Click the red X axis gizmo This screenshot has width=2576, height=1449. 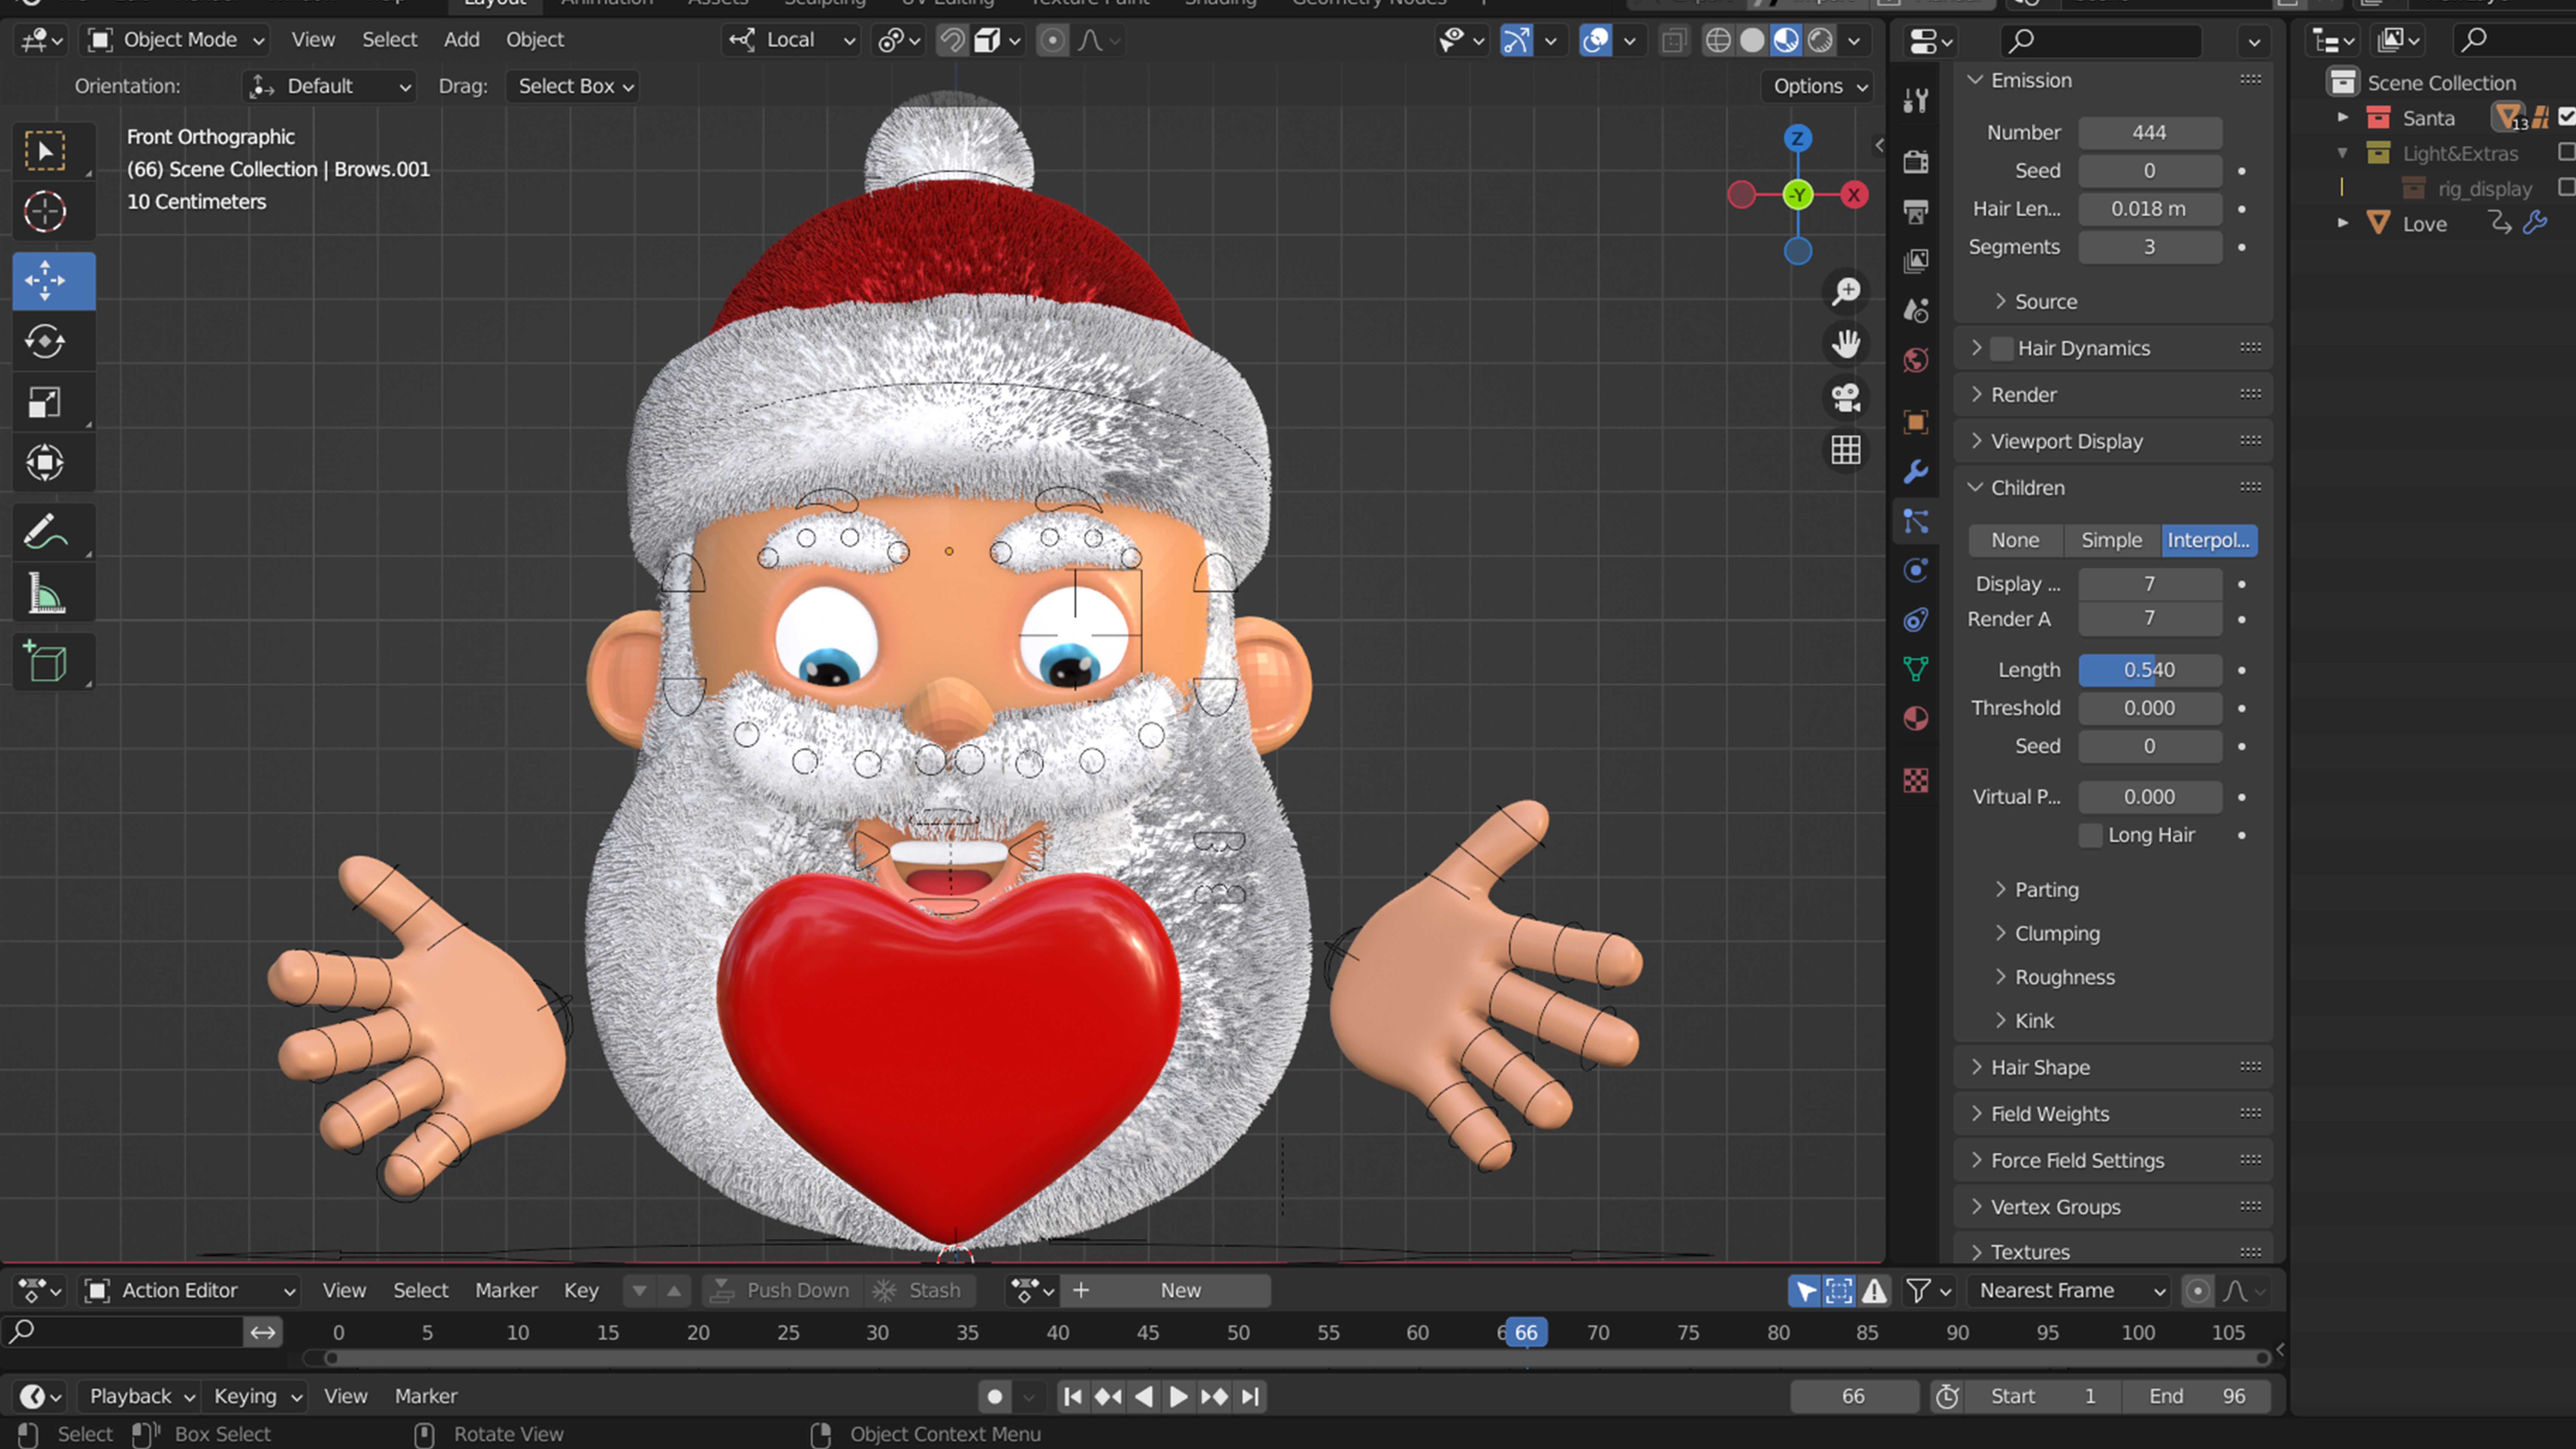click(x=1854, y=195)
